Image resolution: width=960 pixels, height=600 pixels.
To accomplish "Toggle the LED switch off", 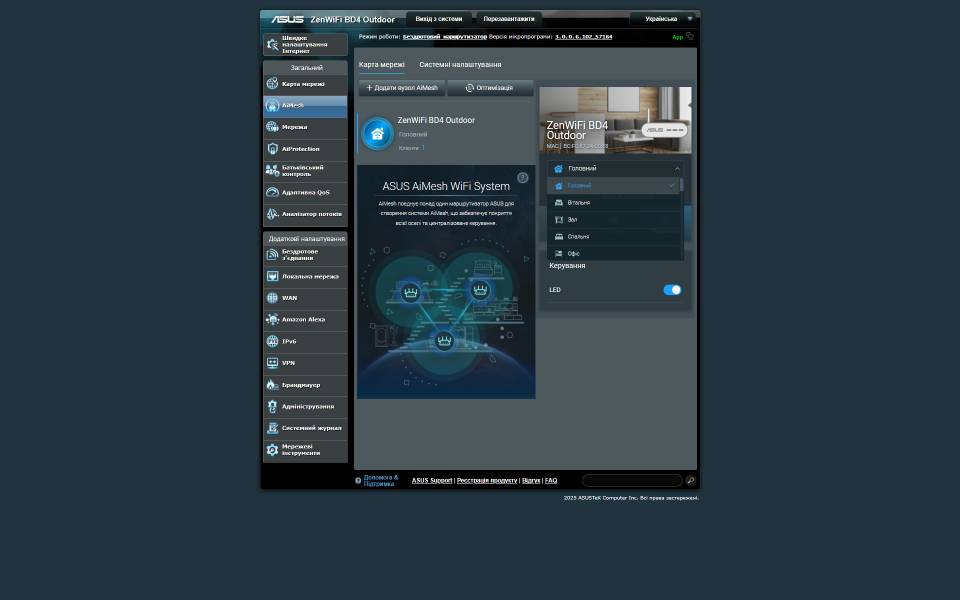I will 672,290.
